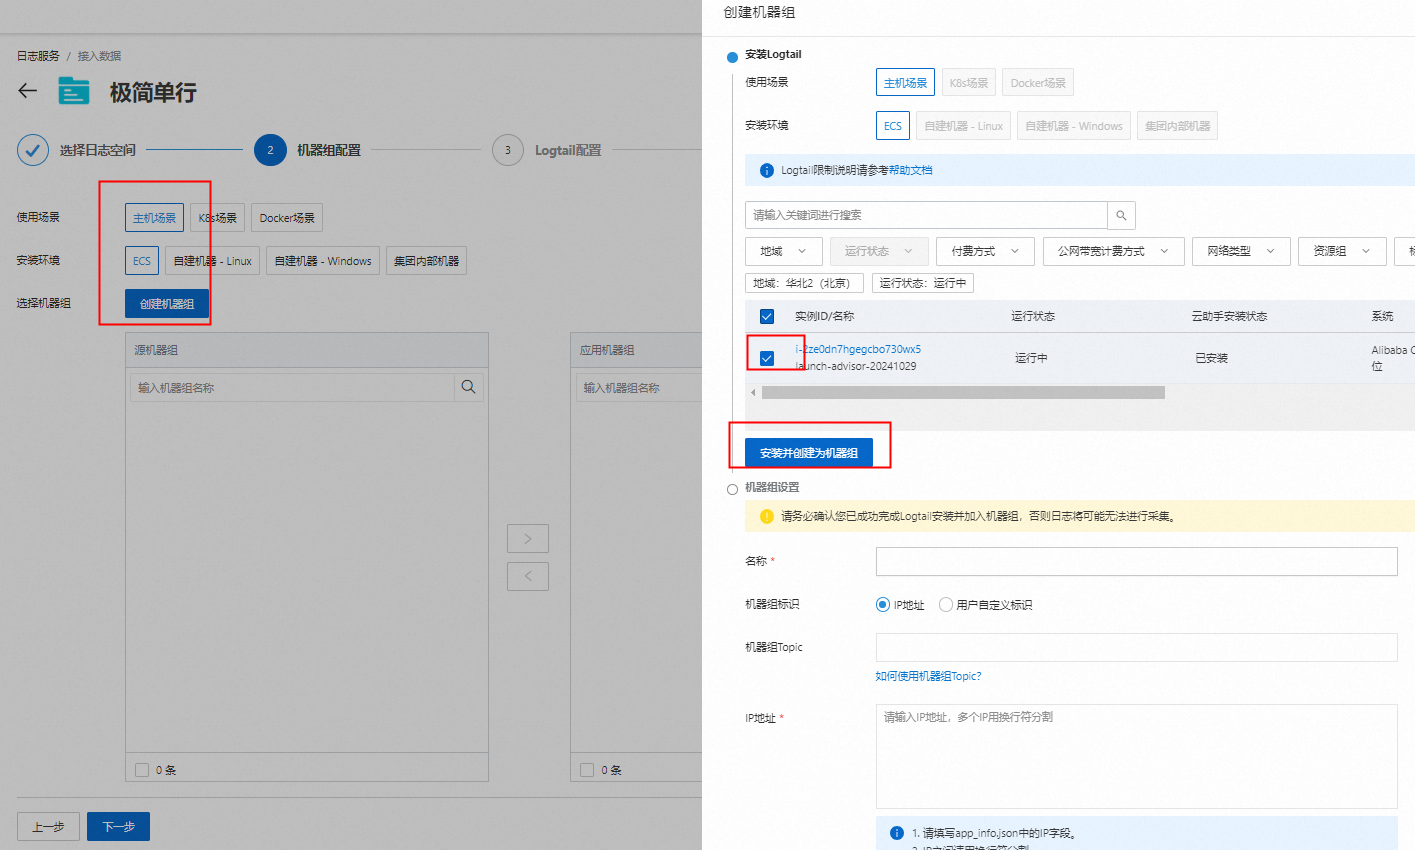Click the 上一步 button
This screenshot has height=850, width=1415.
click(48, 827)
